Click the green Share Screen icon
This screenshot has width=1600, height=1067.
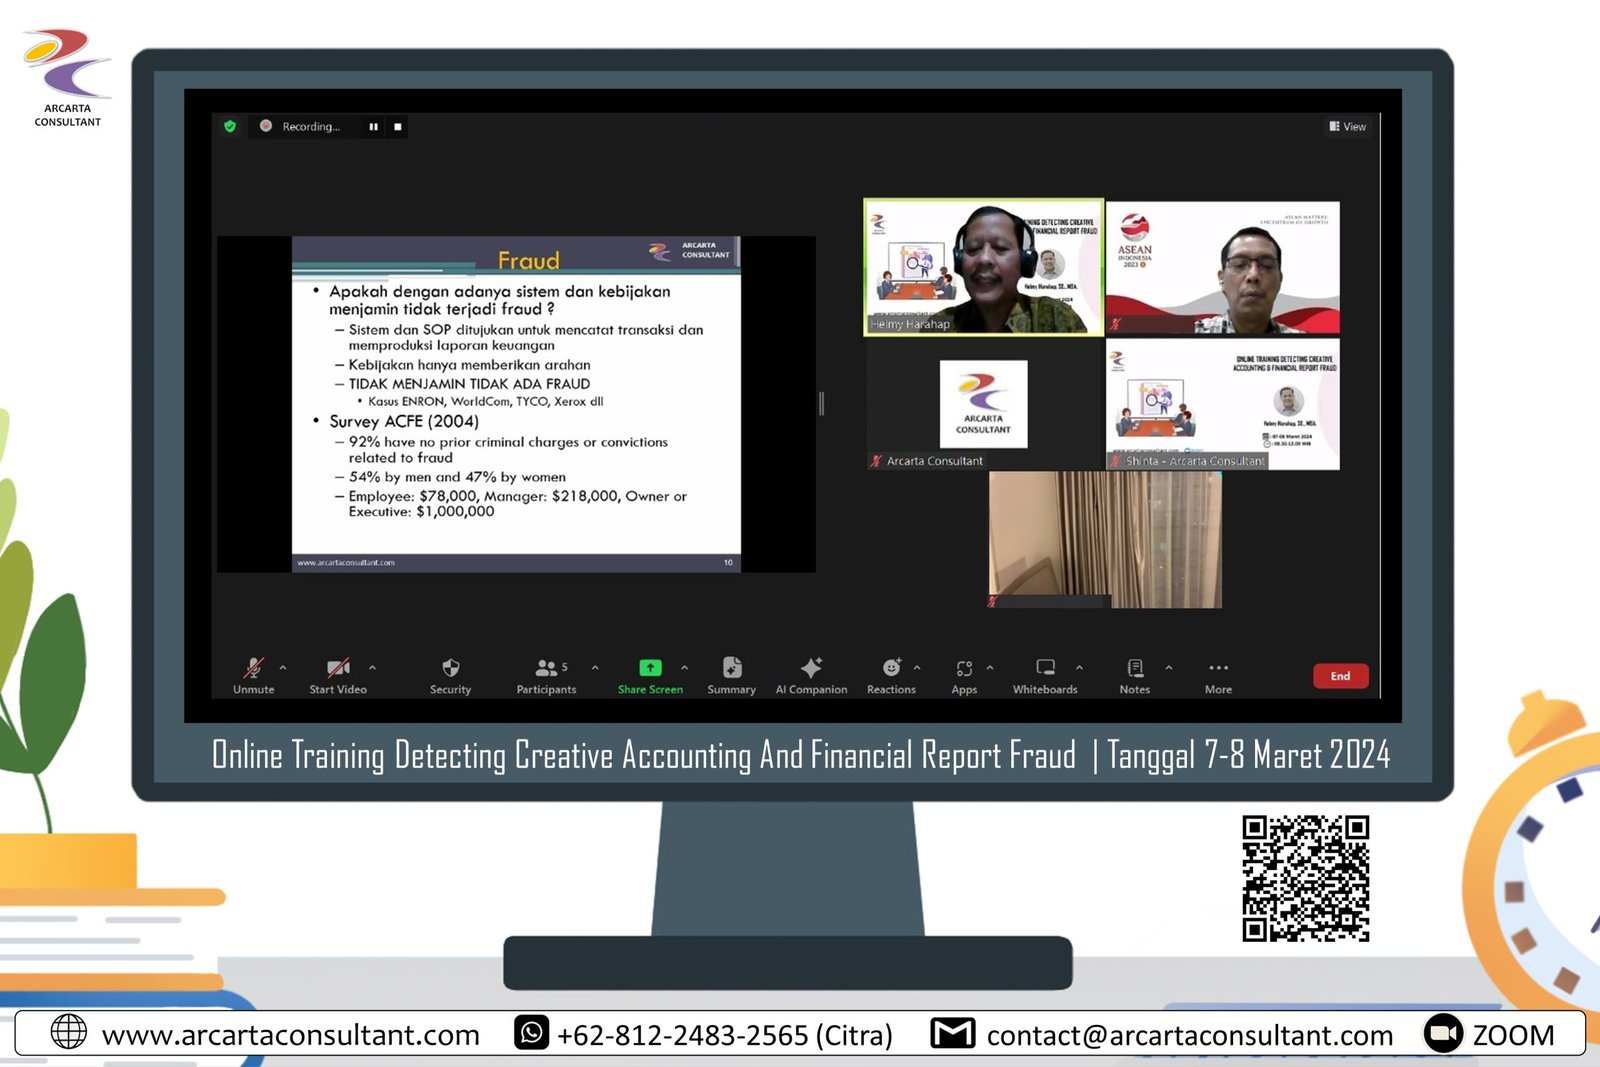[650, 668]
